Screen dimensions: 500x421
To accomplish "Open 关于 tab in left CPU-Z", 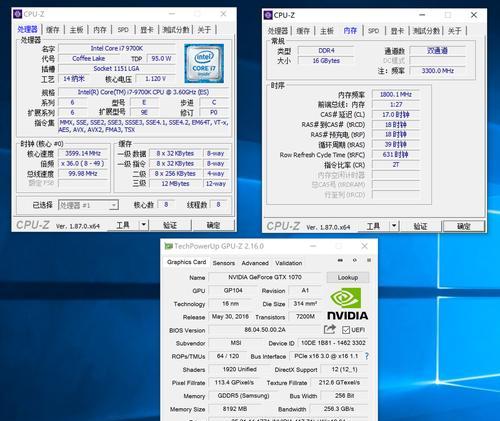I will point(204,30).
